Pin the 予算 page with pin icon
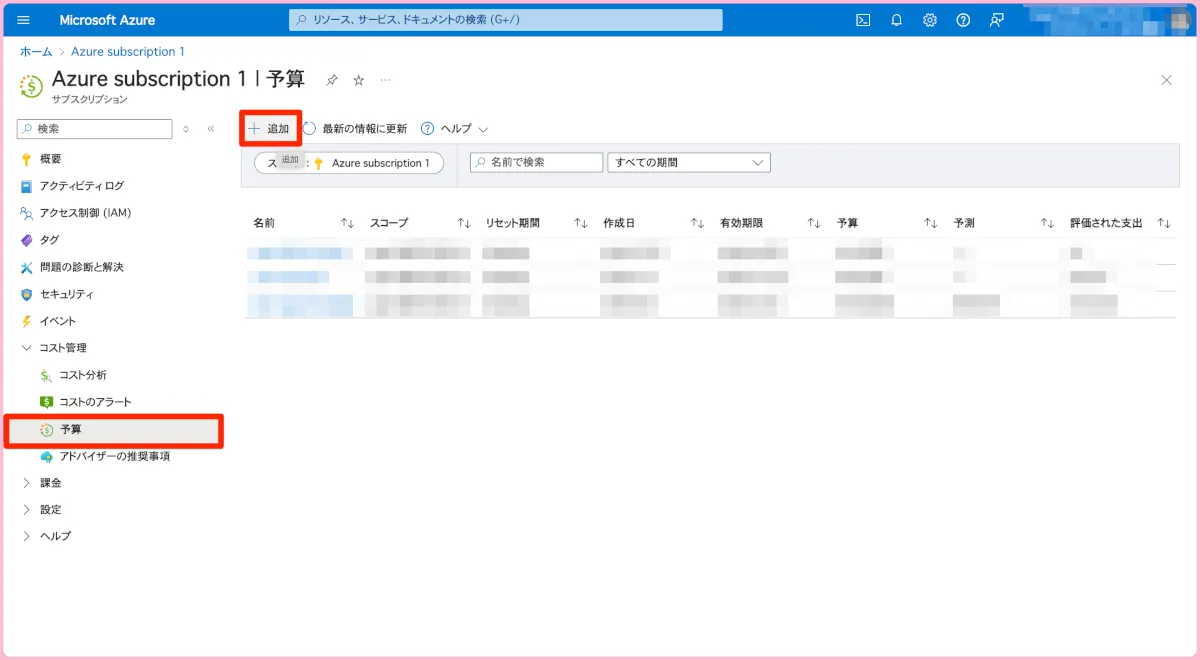Viewport: 1200px width, 660px height. (332, 80)
